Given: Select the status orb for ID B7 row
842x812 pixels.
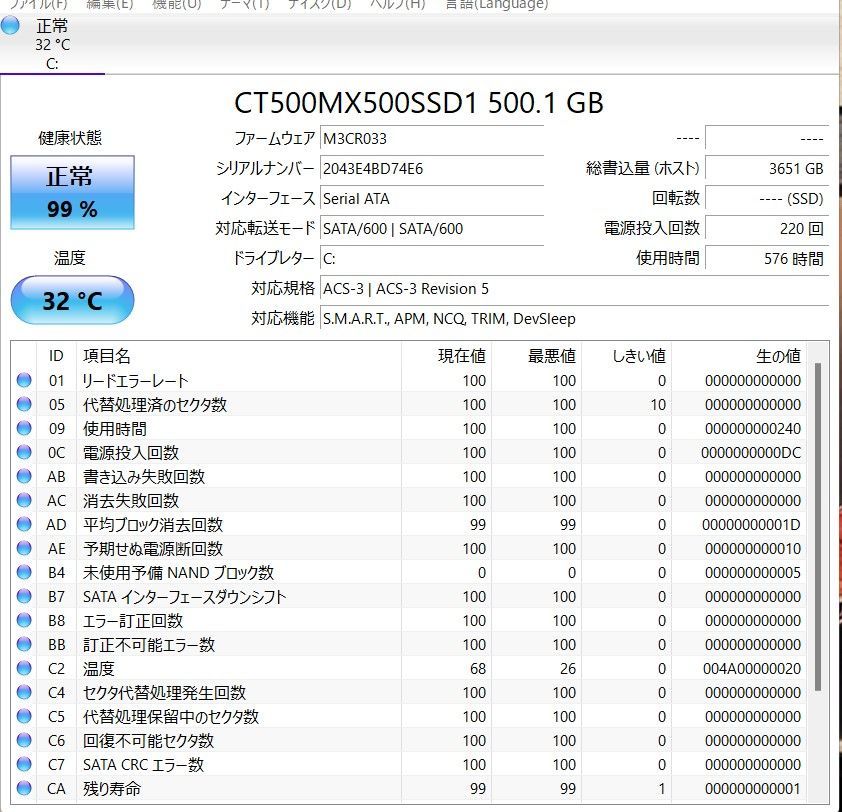Looking at the screenshot, I should tap(24, 596).
